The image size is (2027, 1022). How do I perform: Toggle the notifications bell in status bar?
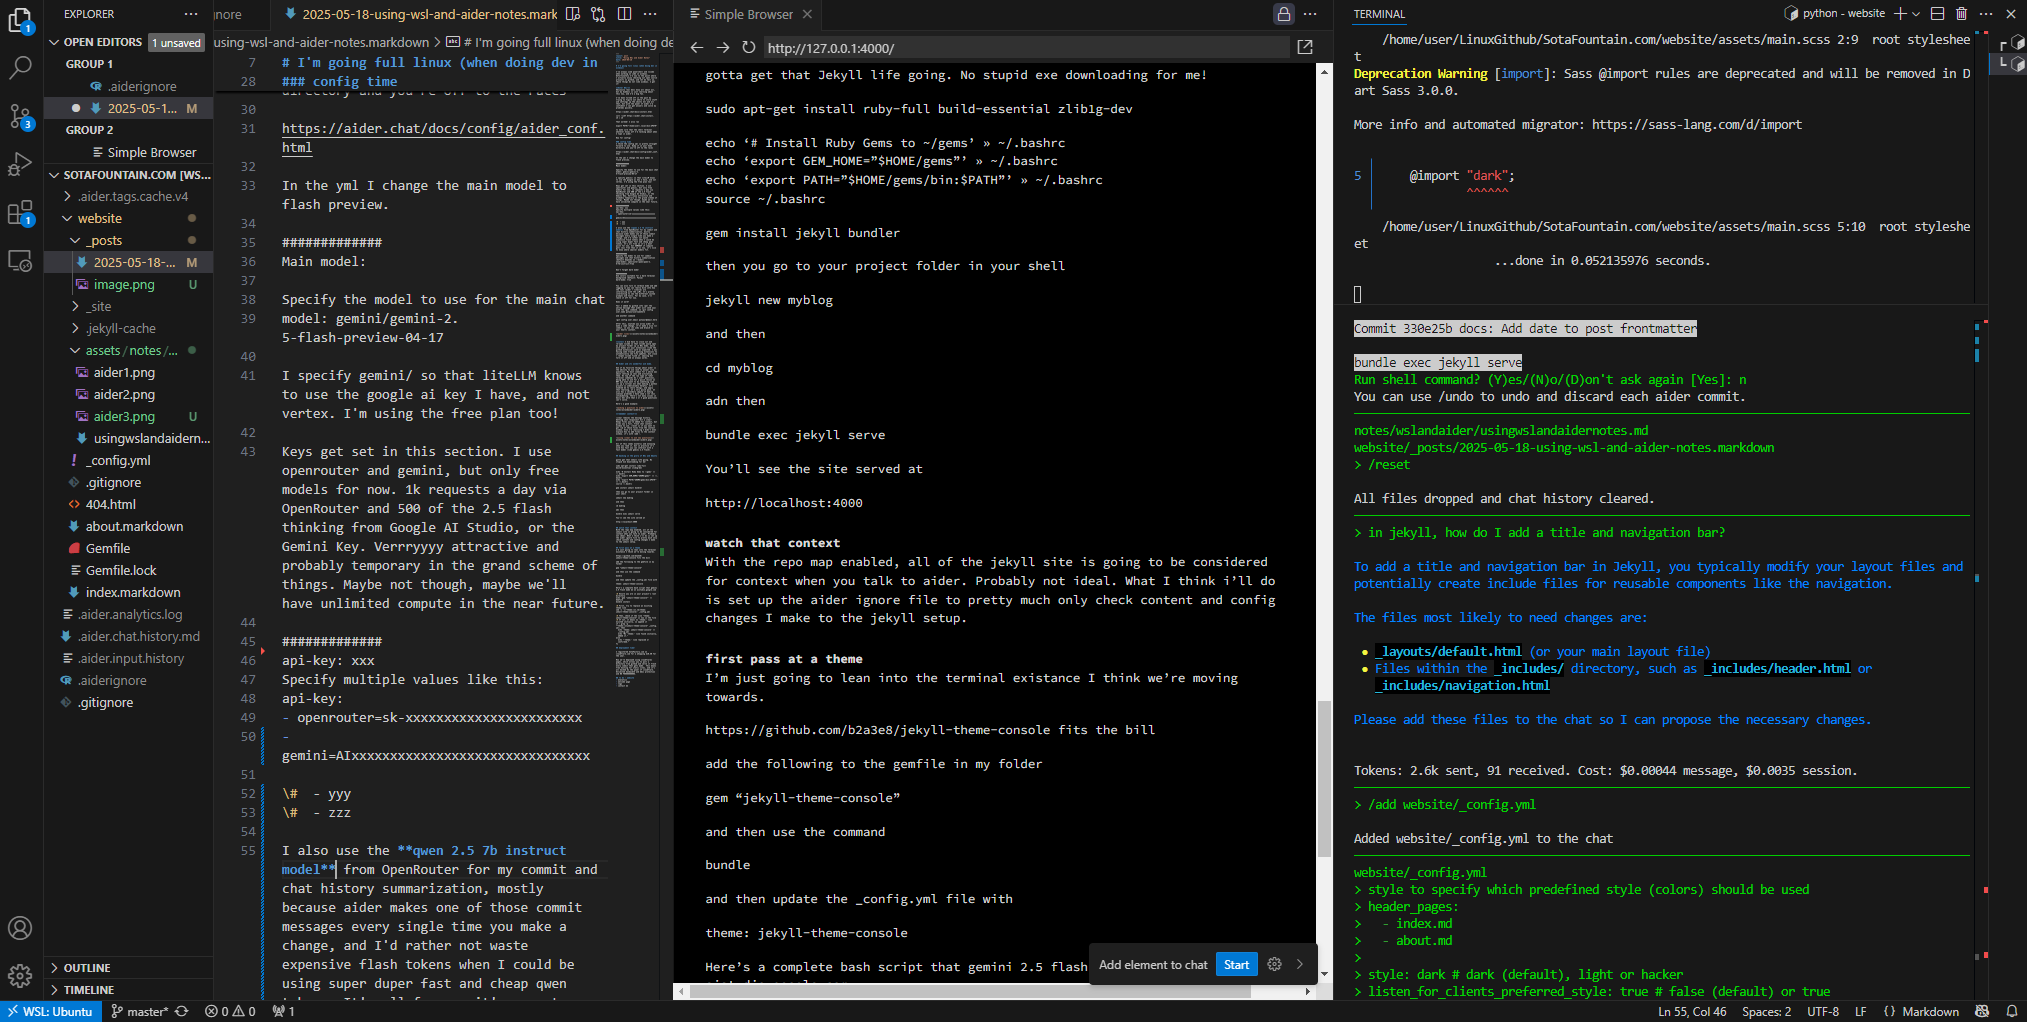pos(2011,1011)
